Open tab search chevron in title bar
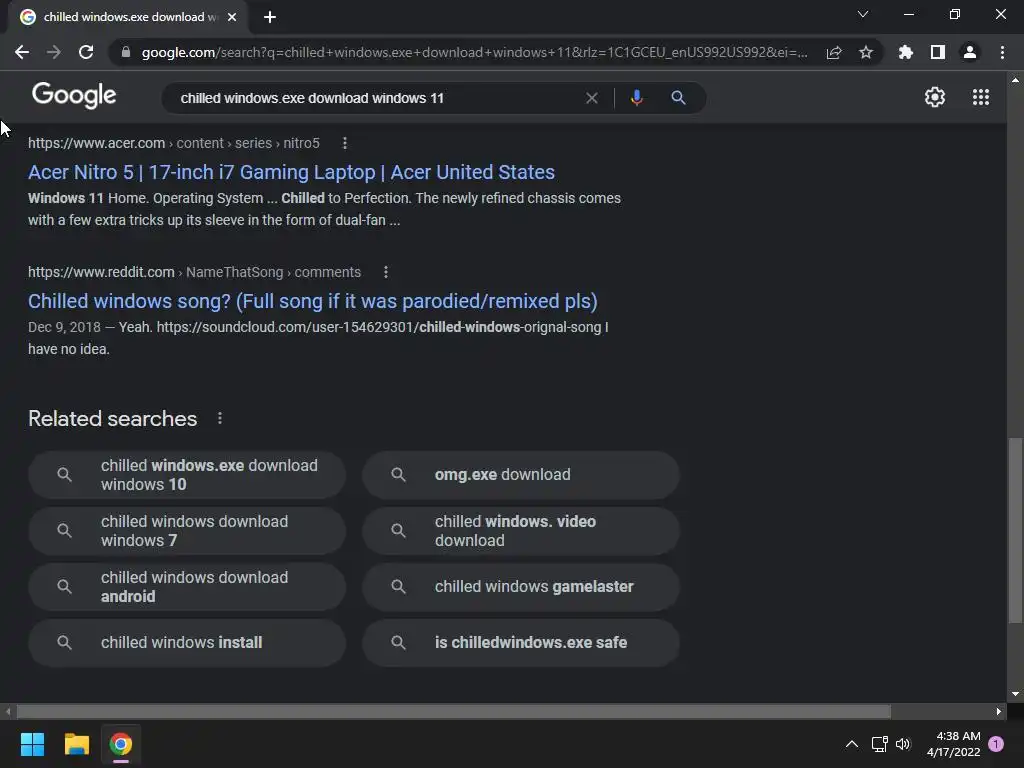The height and width of the screenshot is (768, 1024). tap(863, 14)
